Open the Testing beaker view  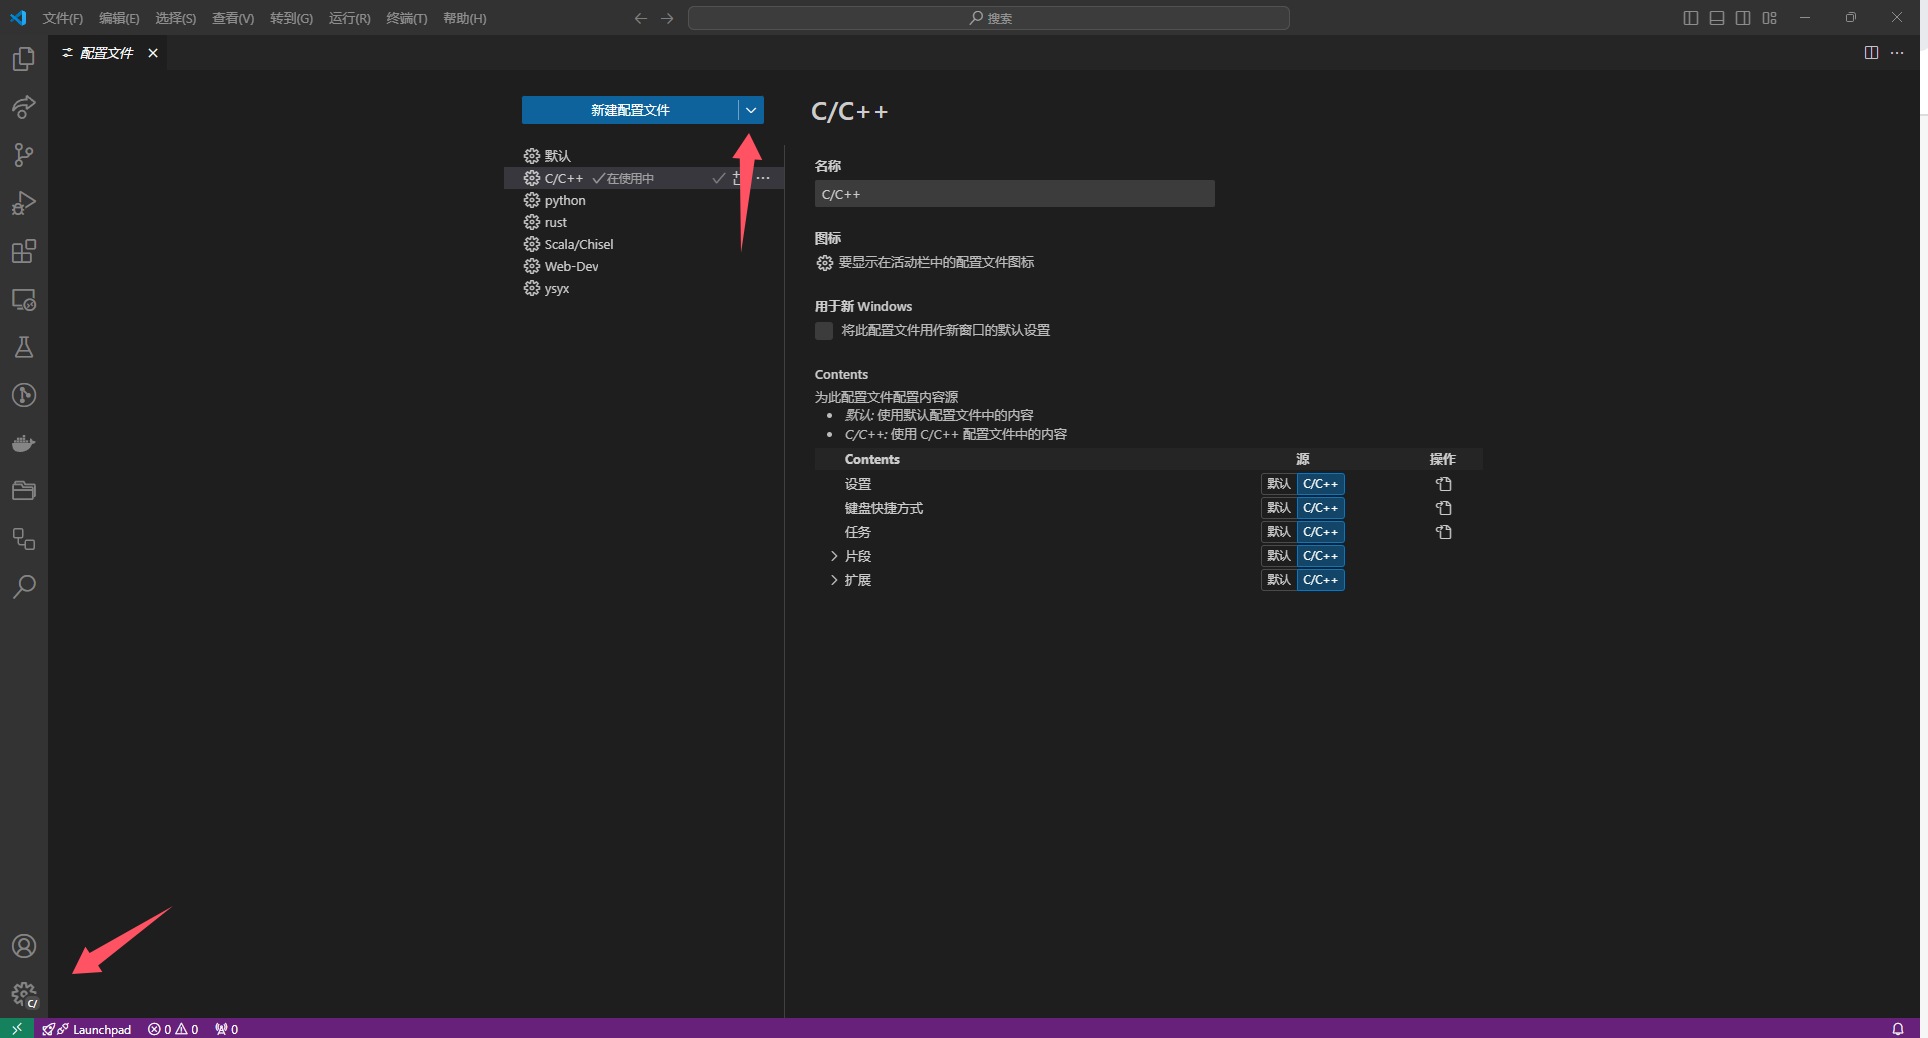coord(24,347)
